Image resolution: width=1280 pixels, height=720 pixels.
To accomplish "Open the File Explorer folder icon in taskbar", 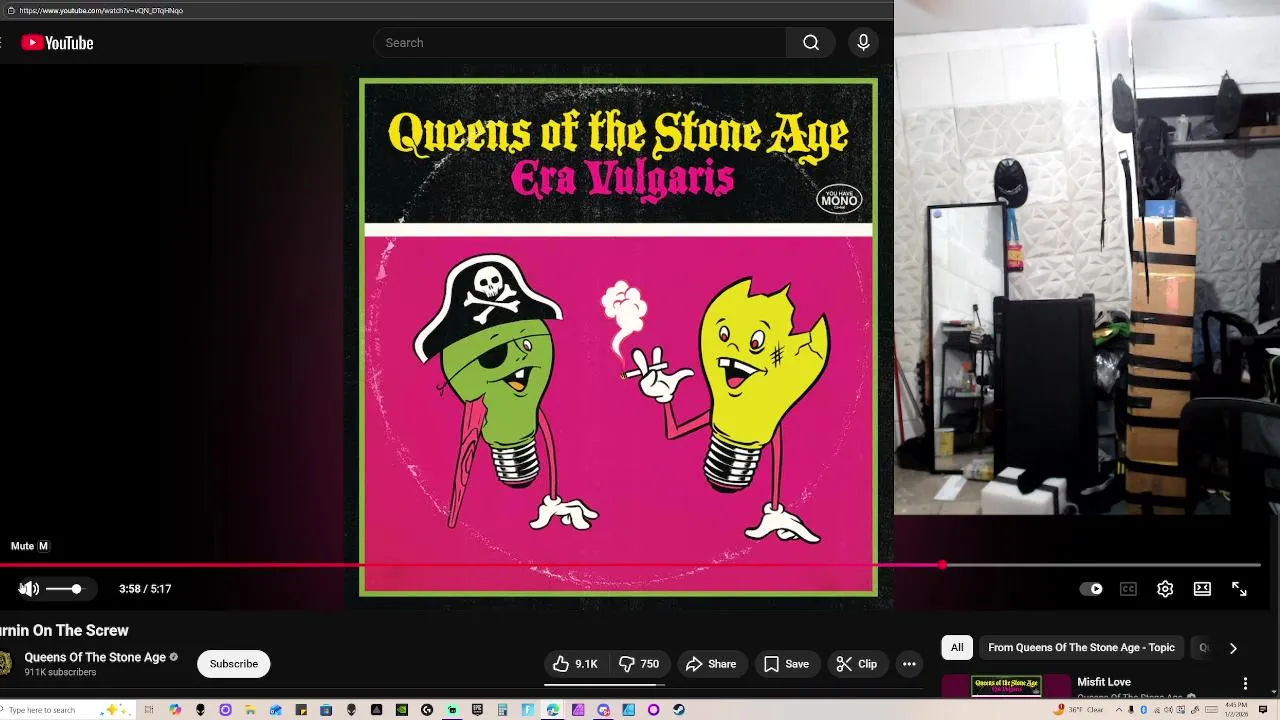I will tap(250, 710).
